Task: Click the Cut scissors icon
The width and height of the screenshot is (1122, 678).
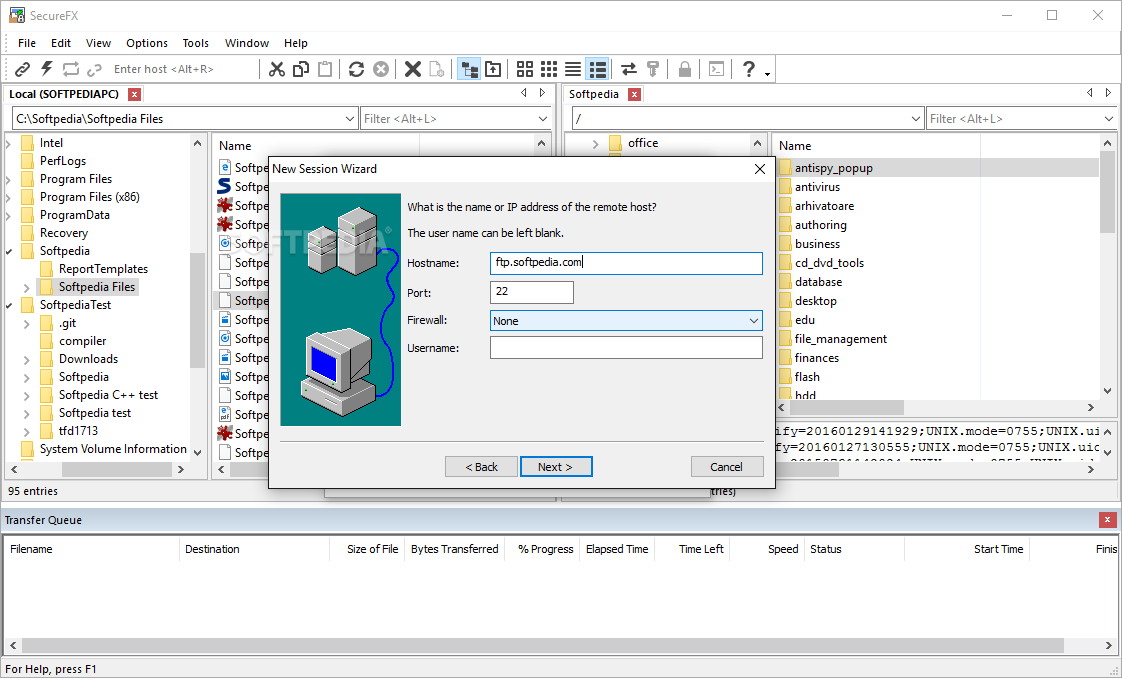Action: 276,69
